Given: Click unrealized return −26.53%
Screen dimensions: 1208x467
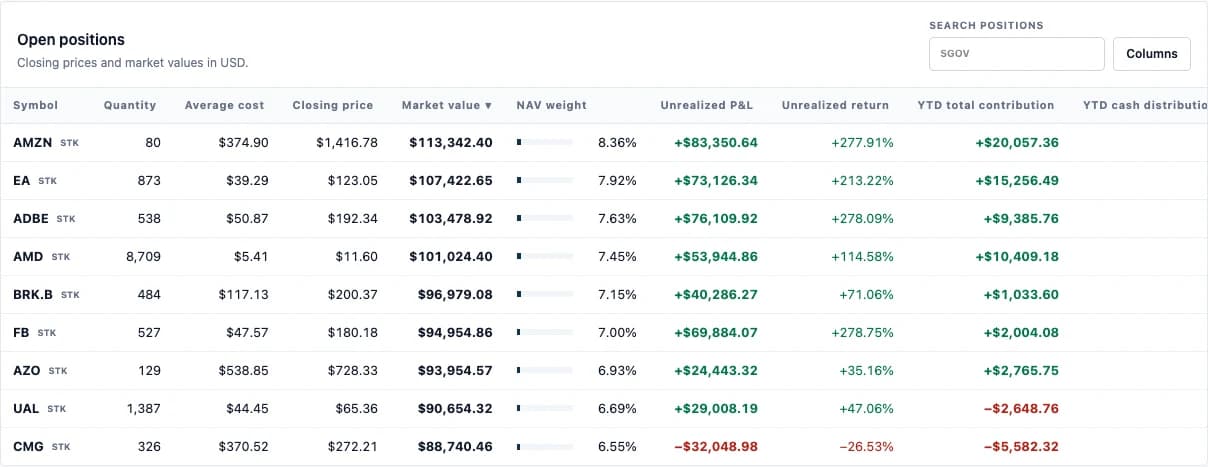Looking at the screenshot, I should click(866, 447).
